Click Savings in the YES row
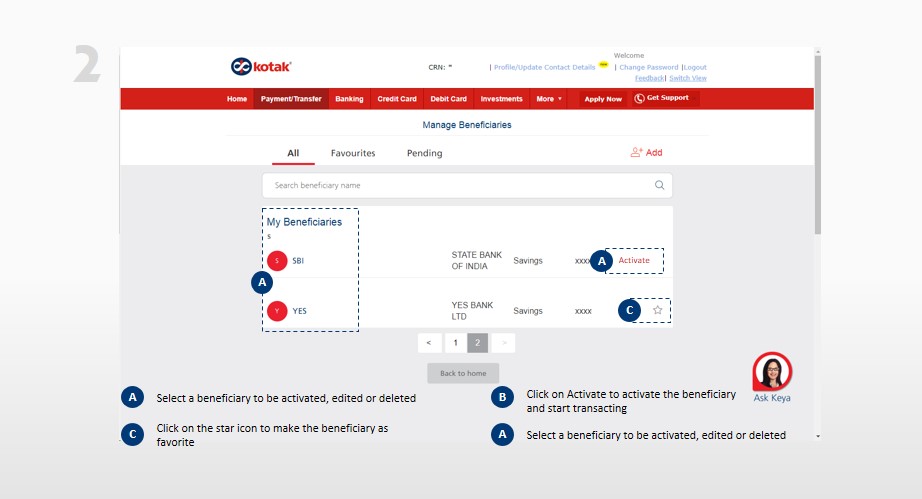 coord(527,310)
